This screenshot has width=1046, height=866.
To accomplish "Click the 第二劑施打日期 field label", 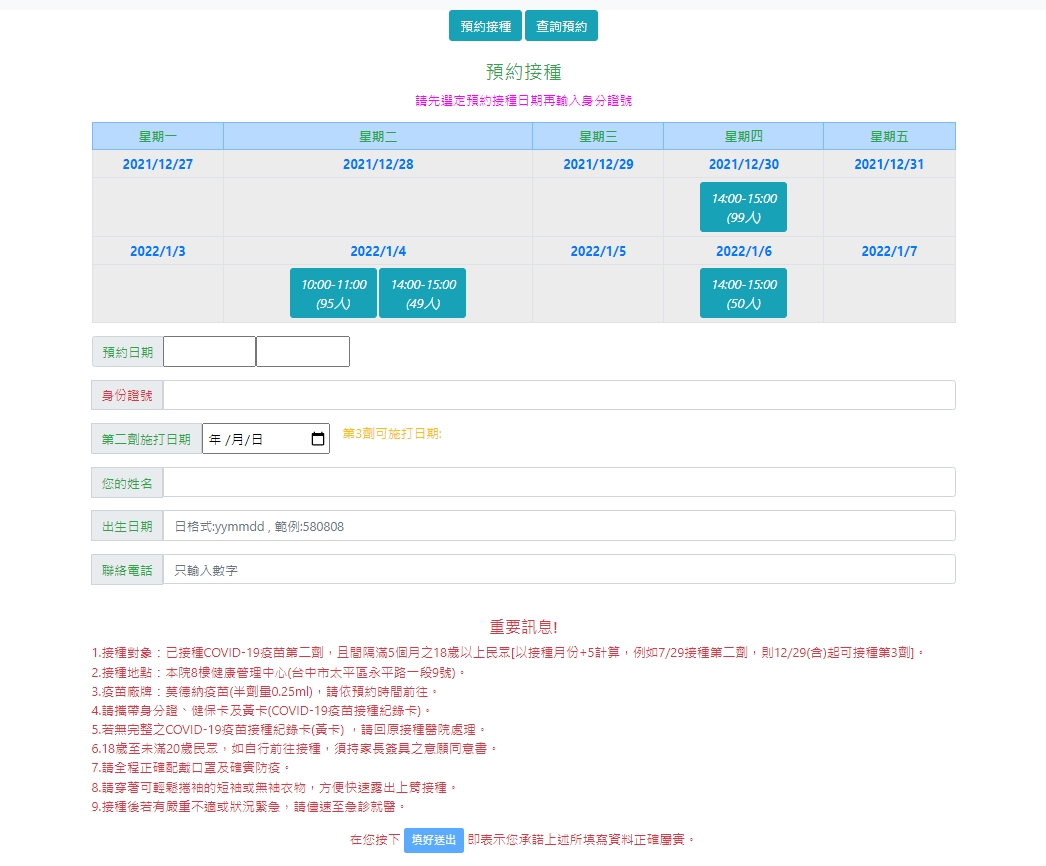I will click(x=147, y=439).
